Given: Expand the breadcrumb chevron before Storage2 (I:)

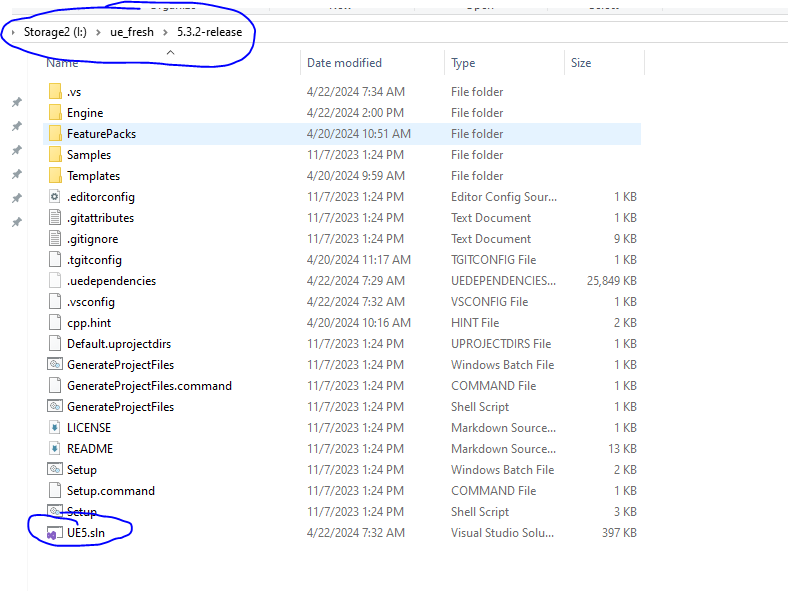Looking at the screenshot, I should (x=13, y=32).
